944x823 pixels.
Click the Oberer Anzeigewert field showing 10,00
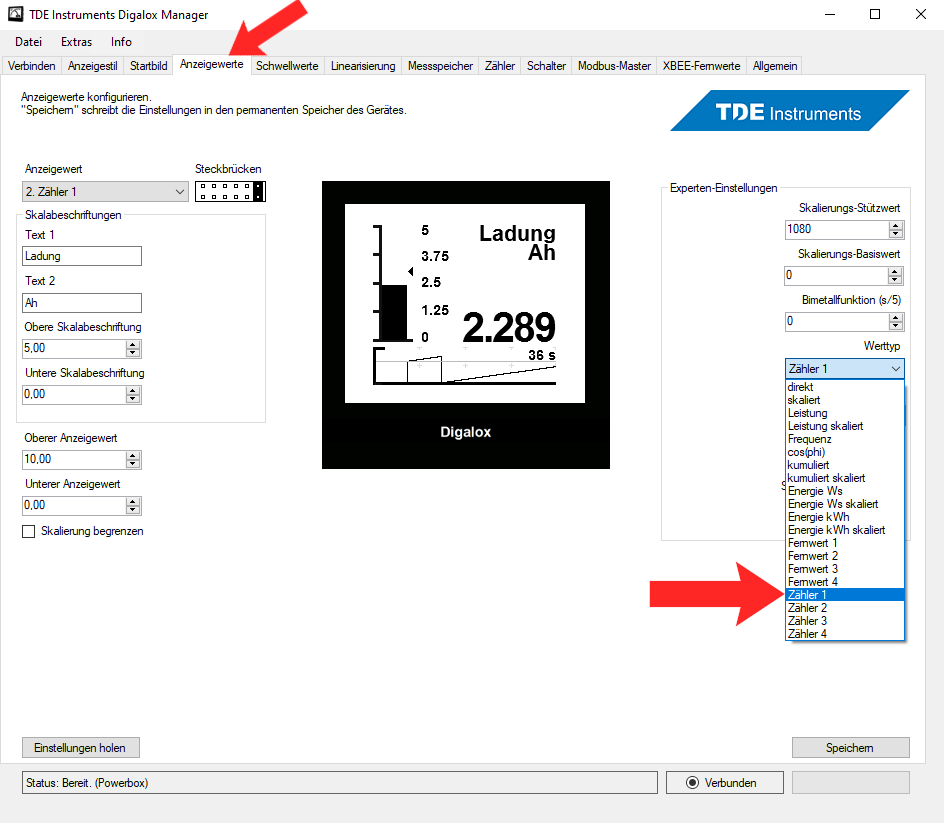(x=74, y=459)
